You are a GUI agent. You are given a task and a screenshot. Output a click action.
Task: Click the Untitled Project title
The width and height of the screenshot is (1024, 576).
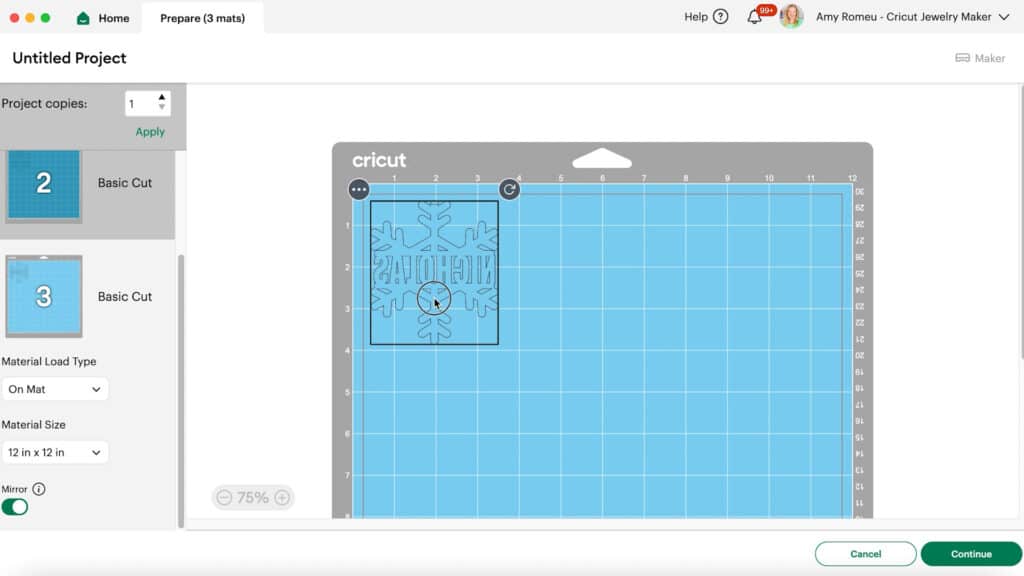[x=69, y=58]
